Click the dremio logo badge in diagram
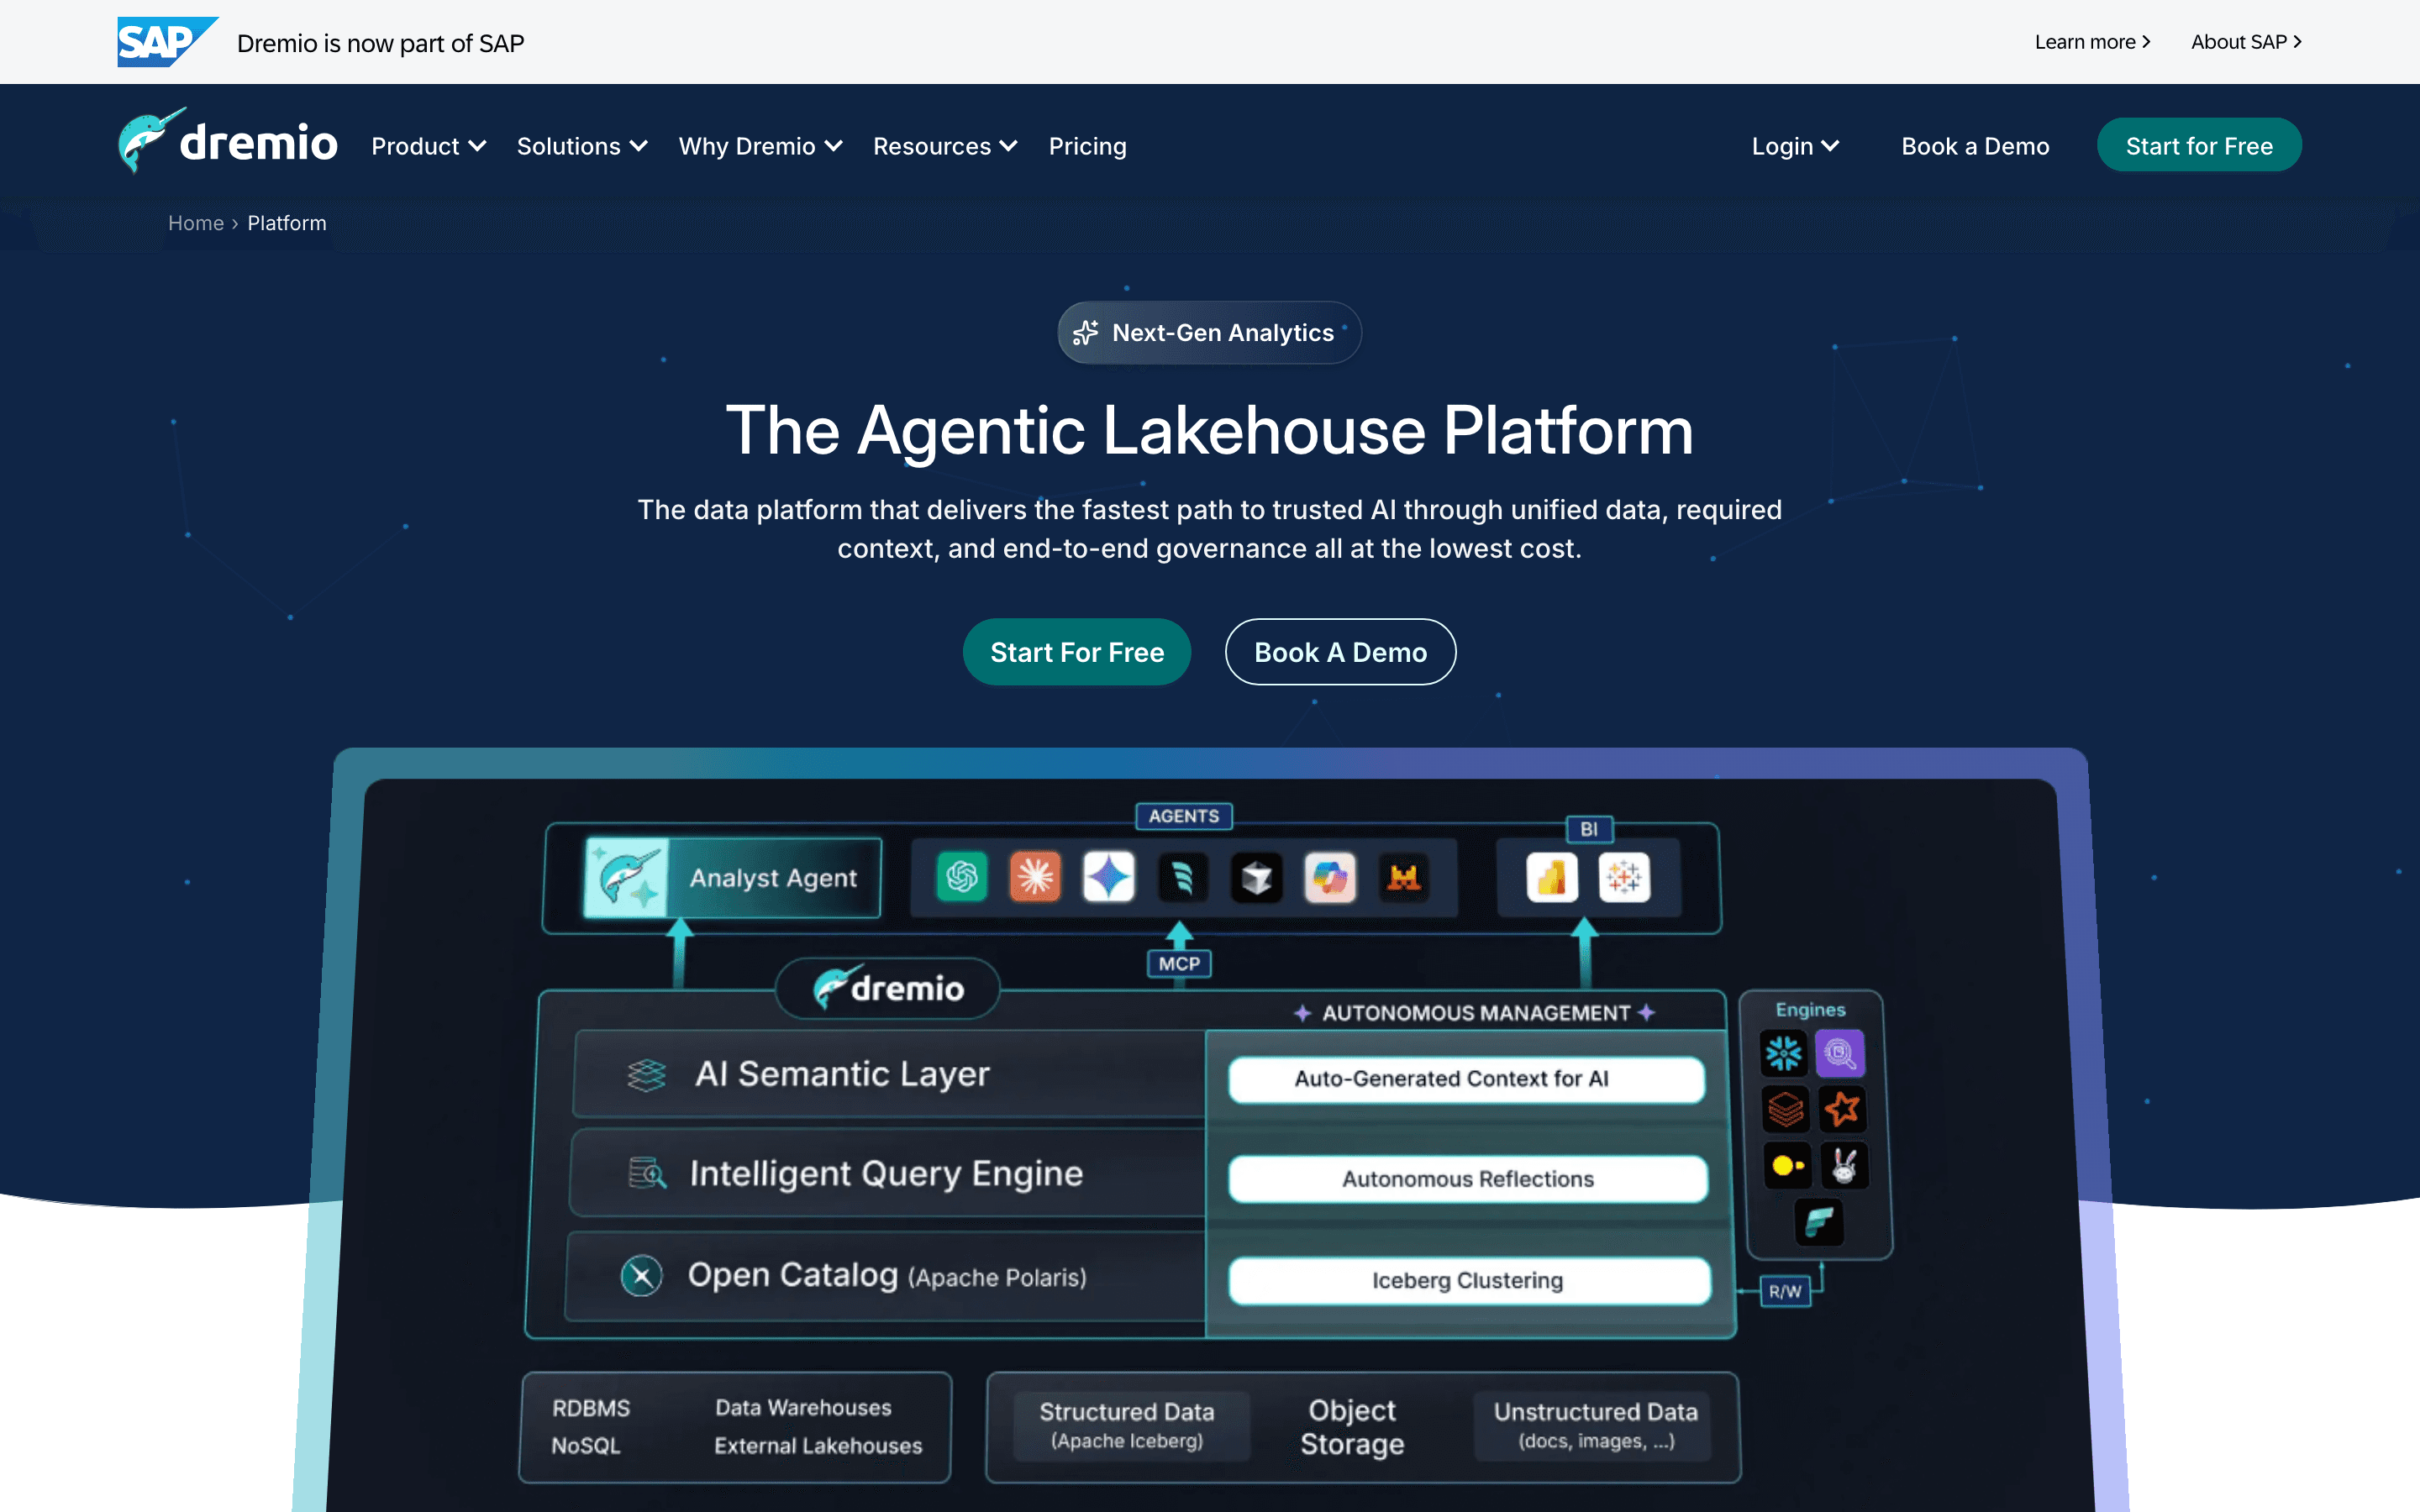Viewport: 2420px width, 1512px height. pos(888,988)
